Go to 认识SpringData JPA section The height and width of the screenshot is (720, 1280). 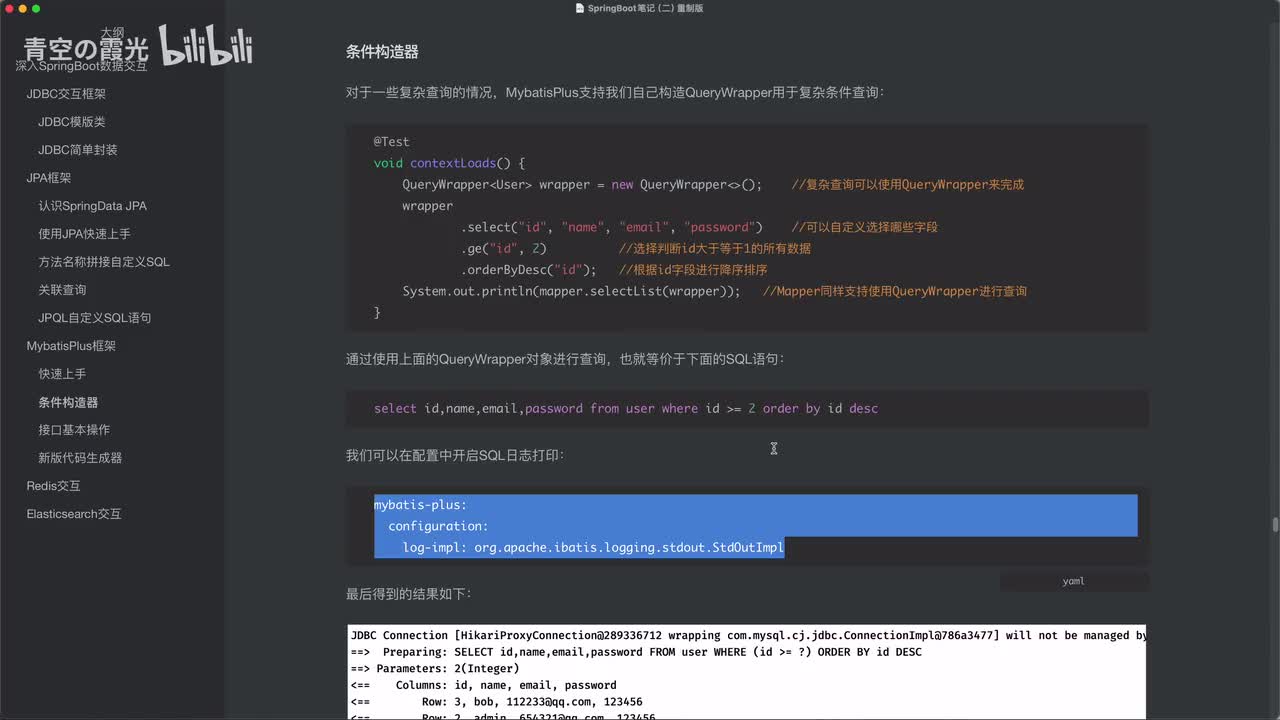[x=92, y=206]
